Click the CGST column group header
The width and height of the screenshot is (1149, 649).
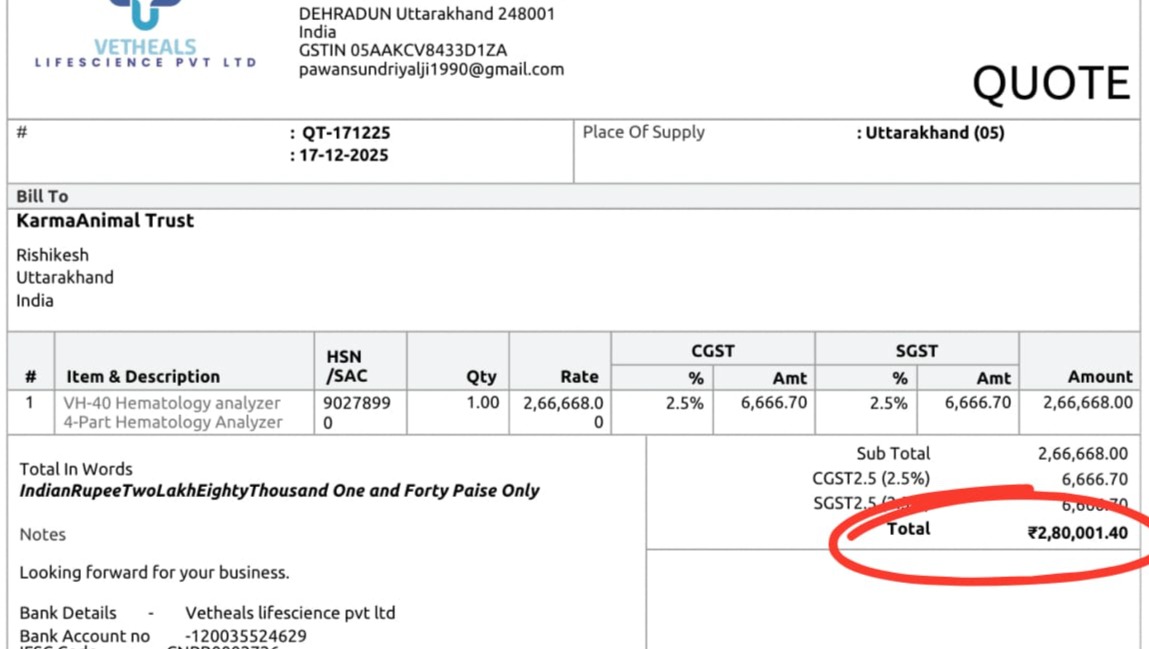tap(712, 351)
